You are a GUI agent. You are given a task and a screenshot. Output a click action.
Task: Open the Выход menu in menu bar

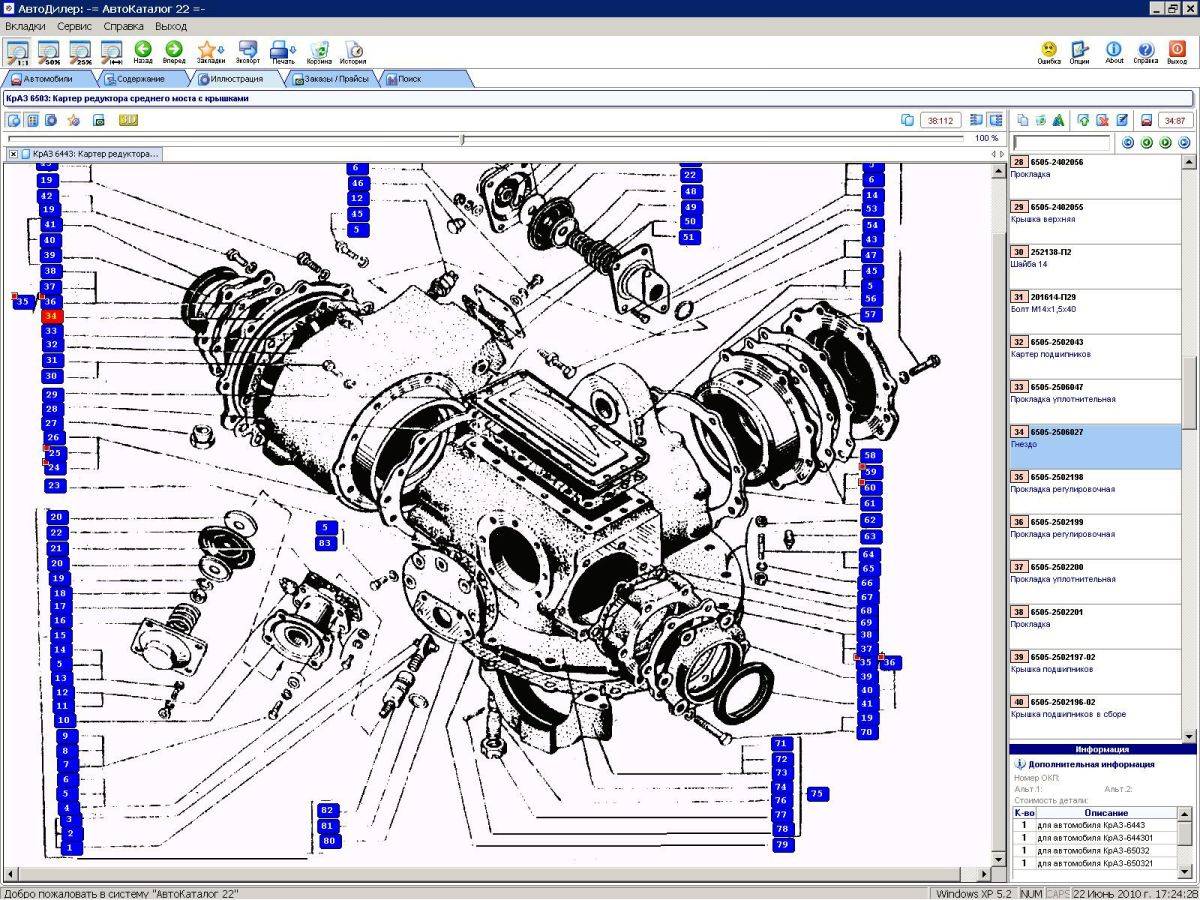point(171,26)
